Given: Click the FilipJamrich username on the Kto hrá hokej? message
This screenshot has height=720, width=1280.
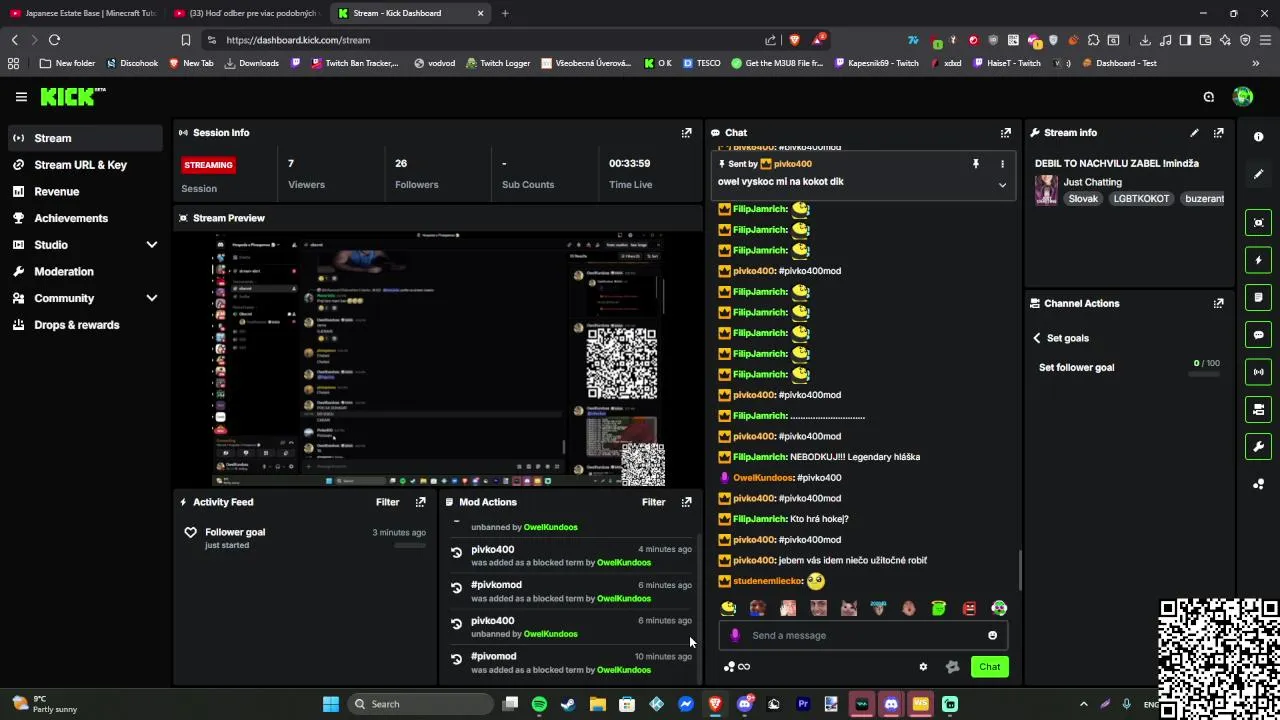Looking at the screenshot, I should (759, 519).
